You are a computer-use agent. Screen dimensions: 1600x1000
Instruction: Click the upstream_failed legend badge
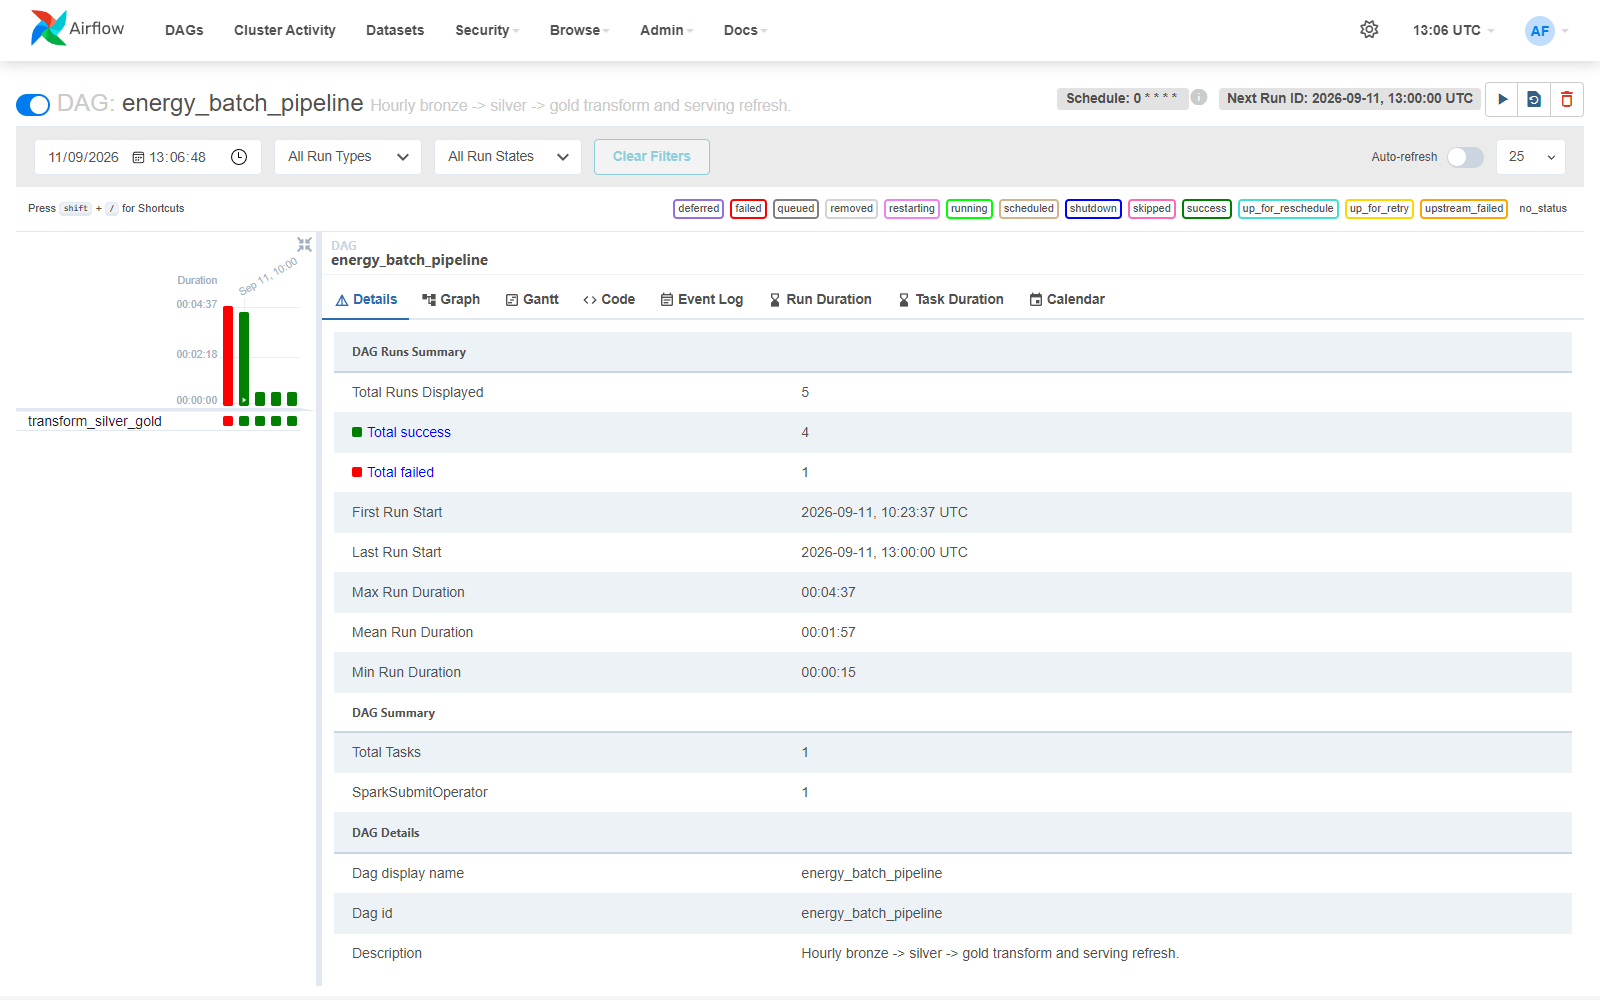[1464, 209]
